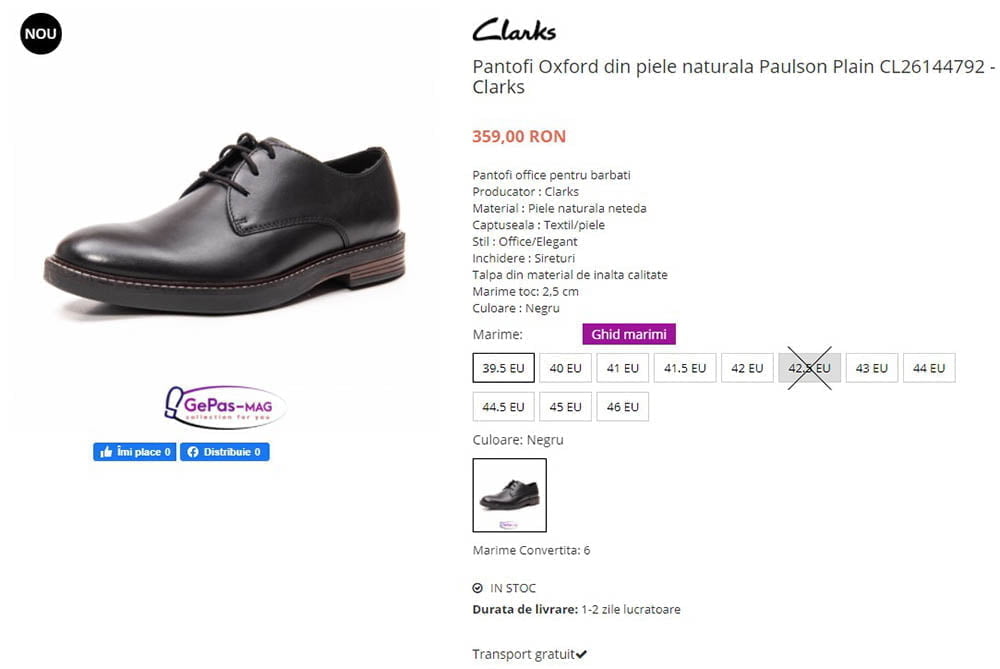Click the NOU badge icon
The height and width of the screenshot is (669, 1000).
pos(41,34)
